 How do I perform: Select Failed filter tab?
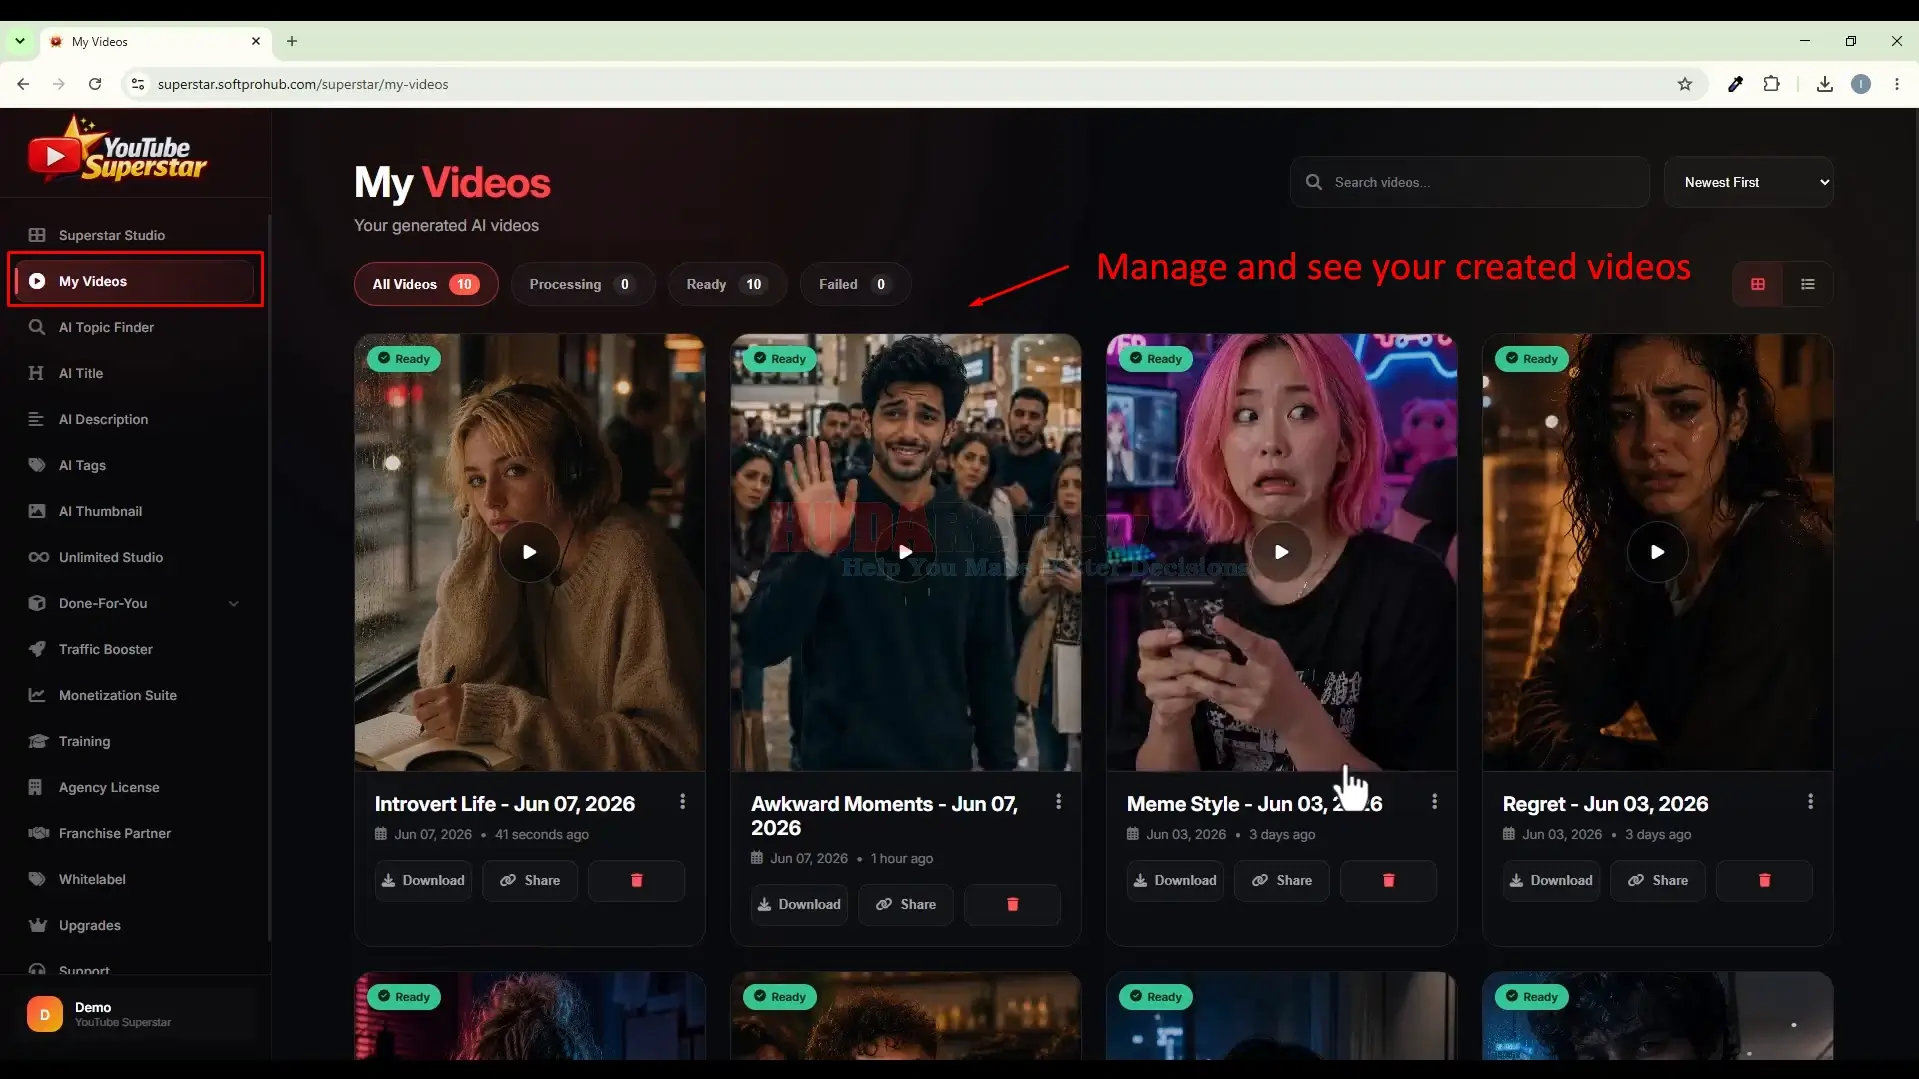pyautogui.click(x=855, y=284)
